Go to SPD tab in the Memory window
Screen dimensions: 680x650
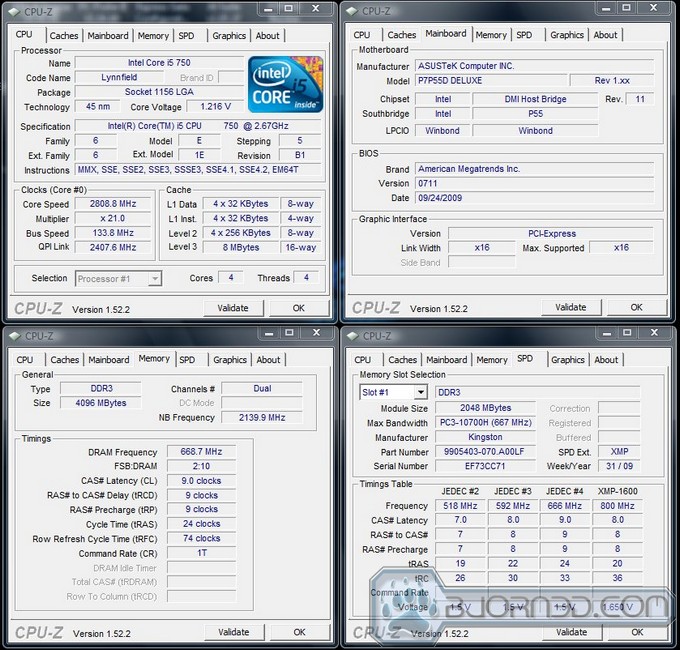coord(187,359)
